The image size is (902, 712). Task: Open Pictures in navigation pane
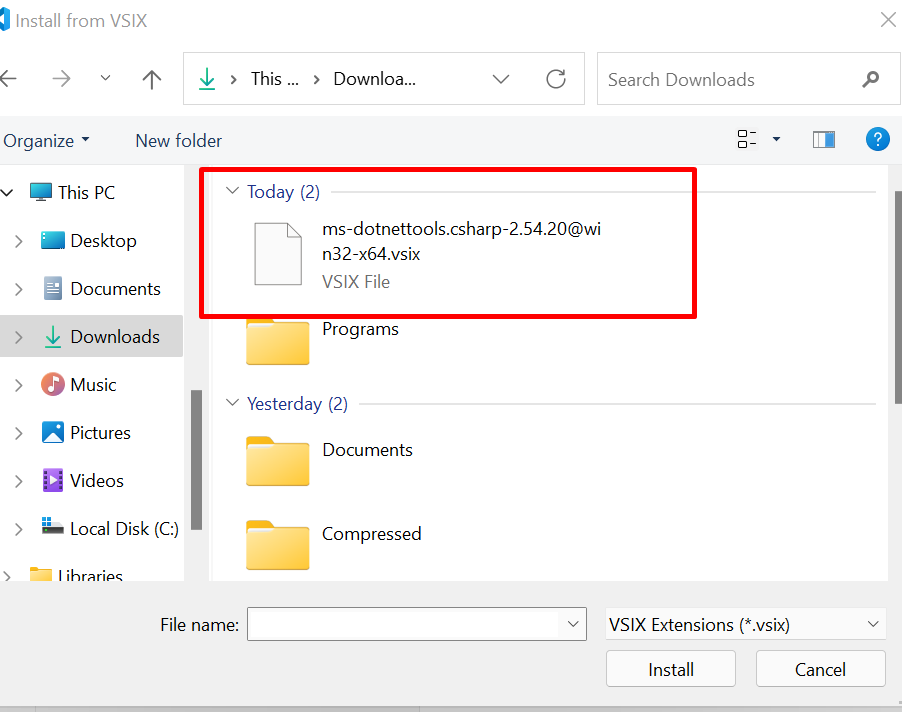click(100, 432)
